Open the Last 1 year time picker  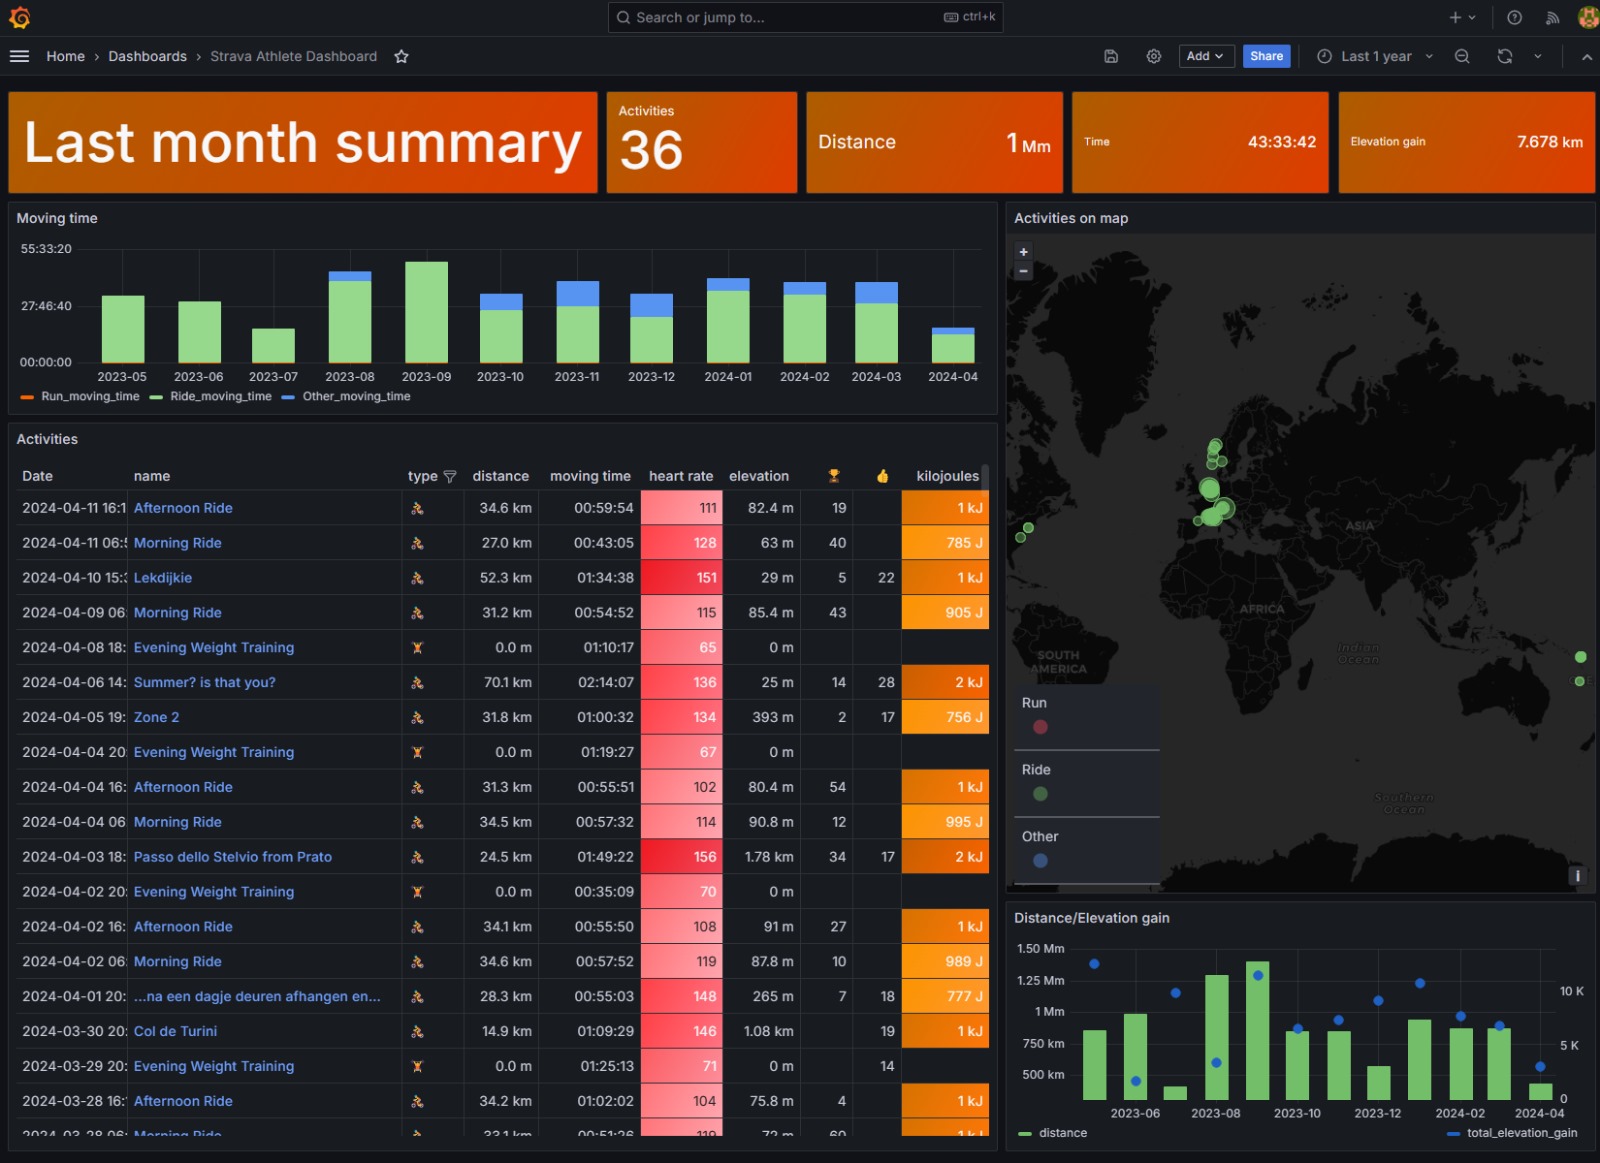point(1376,56)
